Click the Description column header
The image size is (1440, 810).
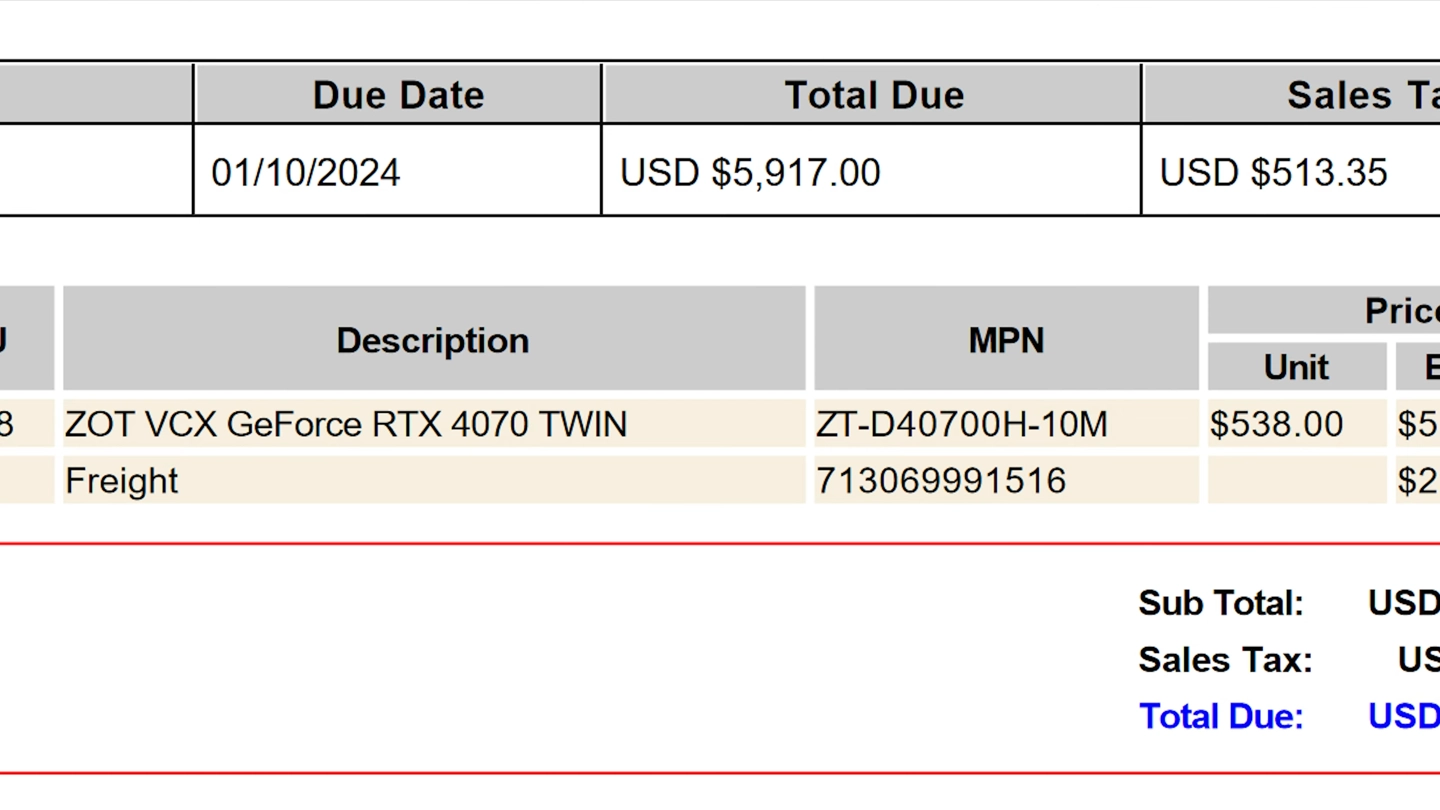tap(434, 339)
